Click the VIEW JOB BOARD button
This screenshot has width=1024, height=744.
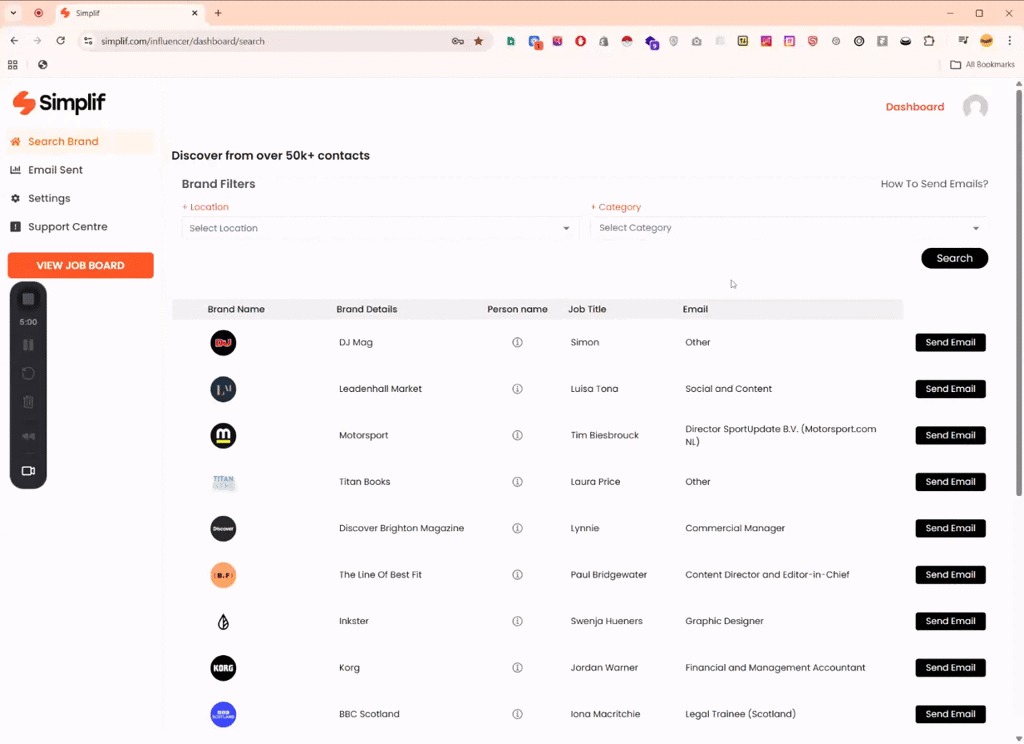pos(80,265)
